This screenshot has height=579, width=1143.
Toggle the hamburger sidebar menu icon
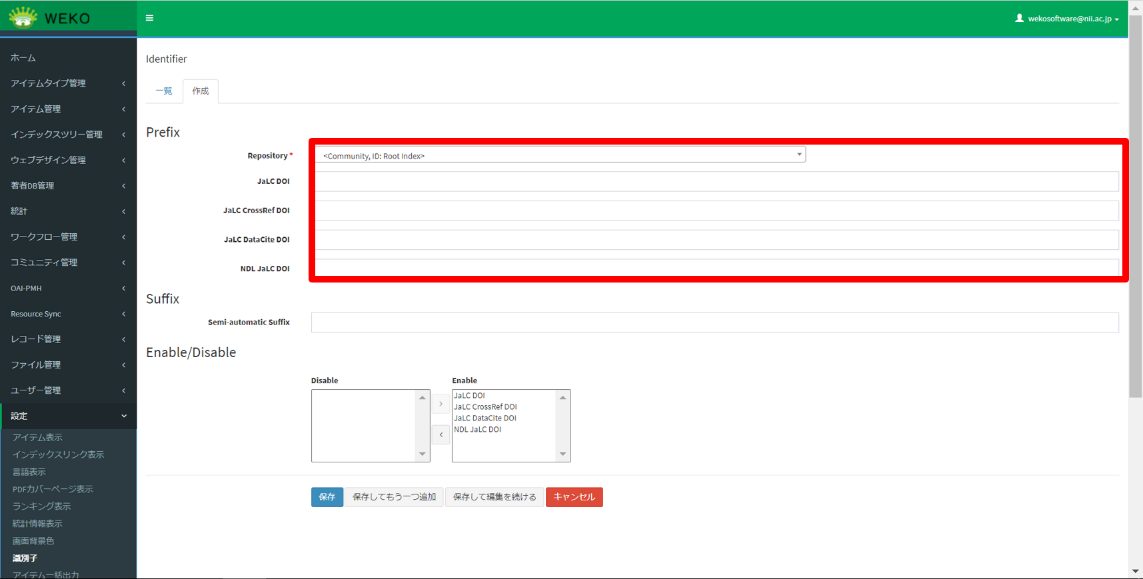pyautogui.click(x=150, y=18)
